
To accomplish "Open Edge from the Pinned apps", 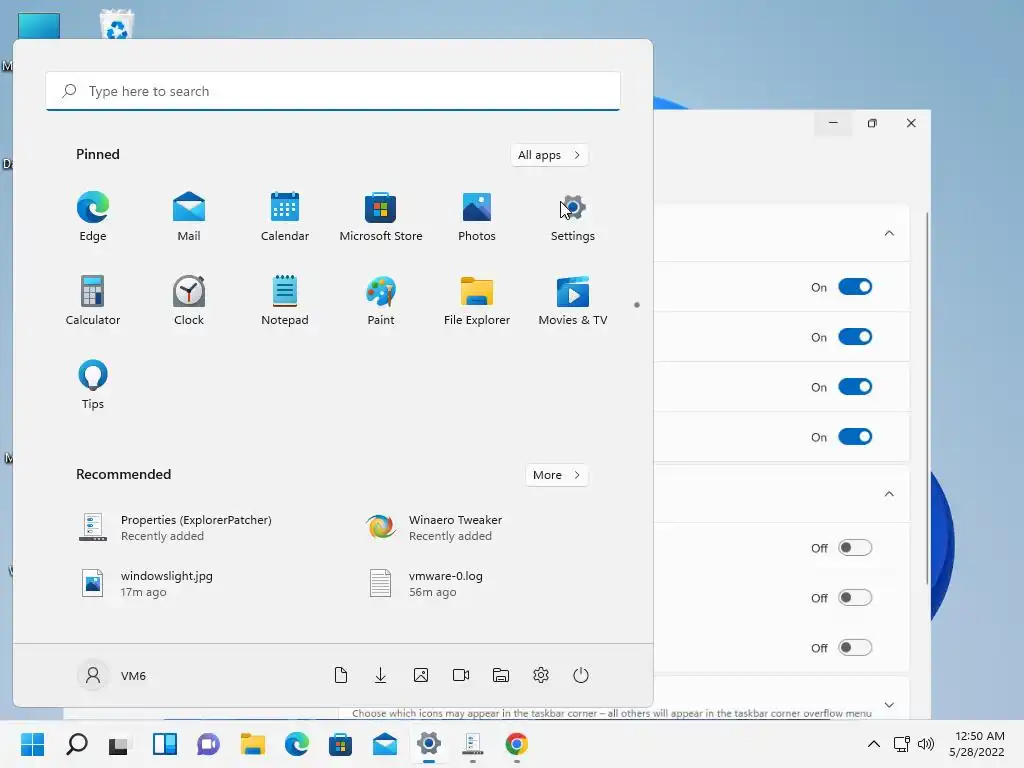I will [93, 217].
